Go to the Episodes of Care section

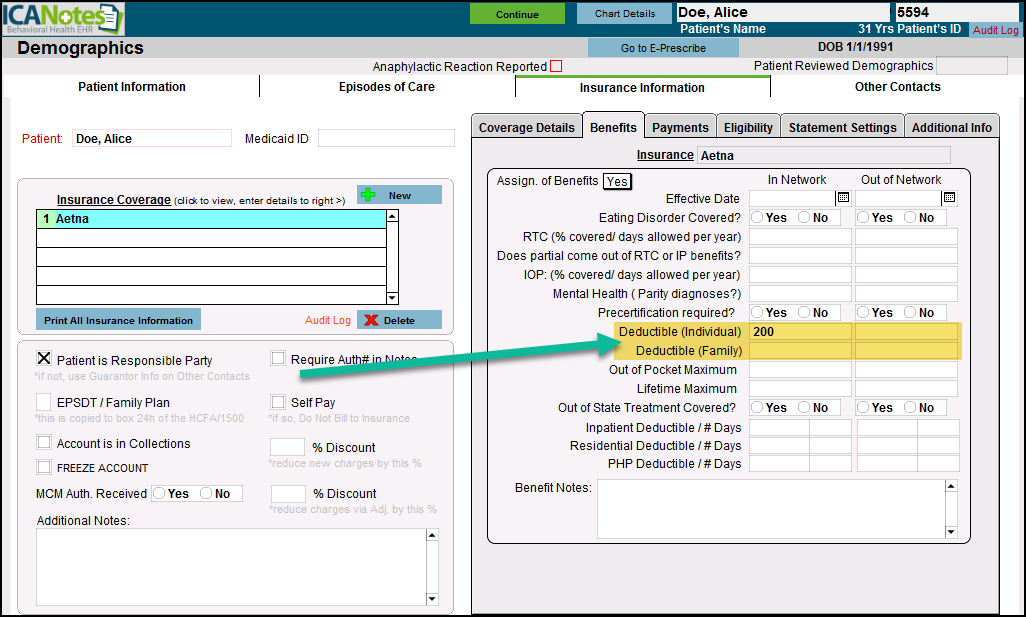tap(386, 87)
